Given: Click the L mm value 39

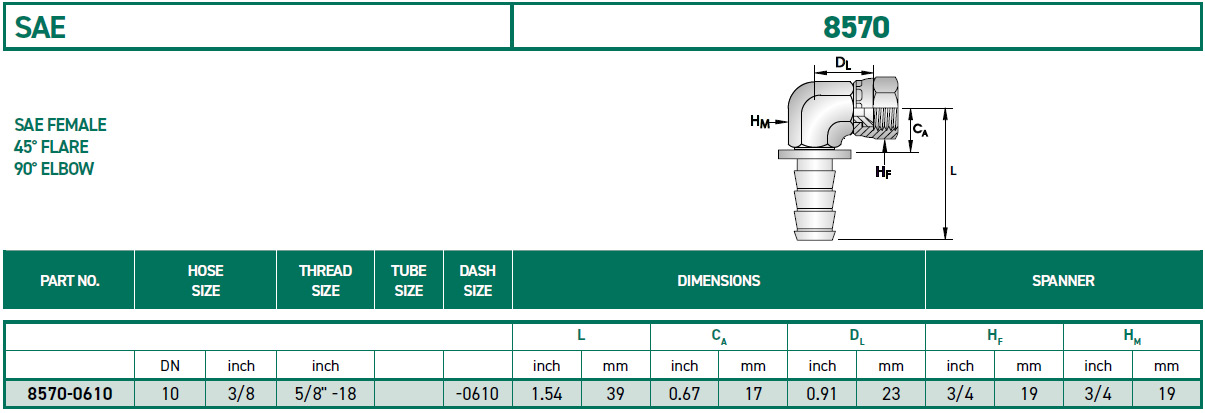Looking at the screenshot, I should click(x=616, y=394).
